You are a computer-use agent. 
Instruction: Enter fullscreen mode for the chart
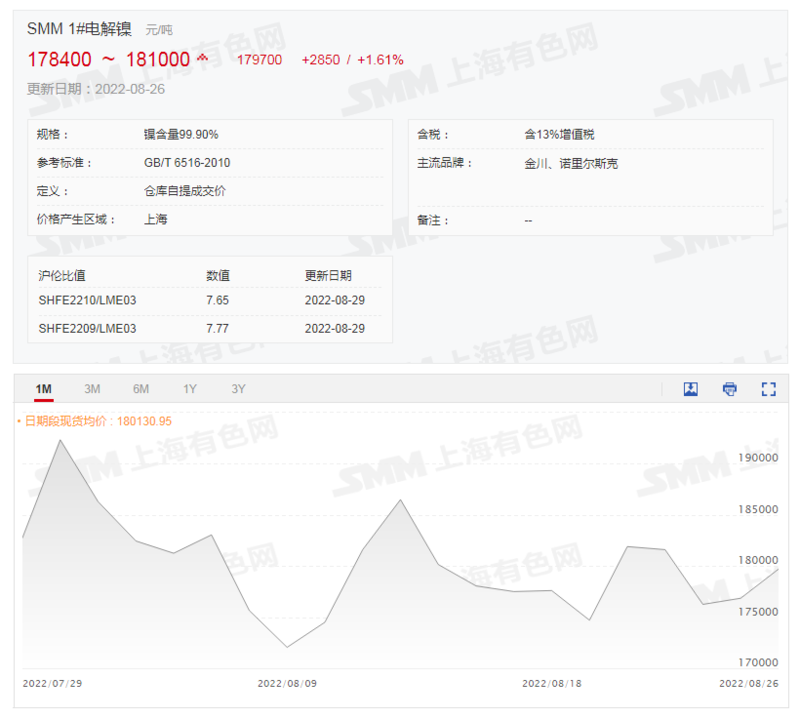(x=768, y=389)
